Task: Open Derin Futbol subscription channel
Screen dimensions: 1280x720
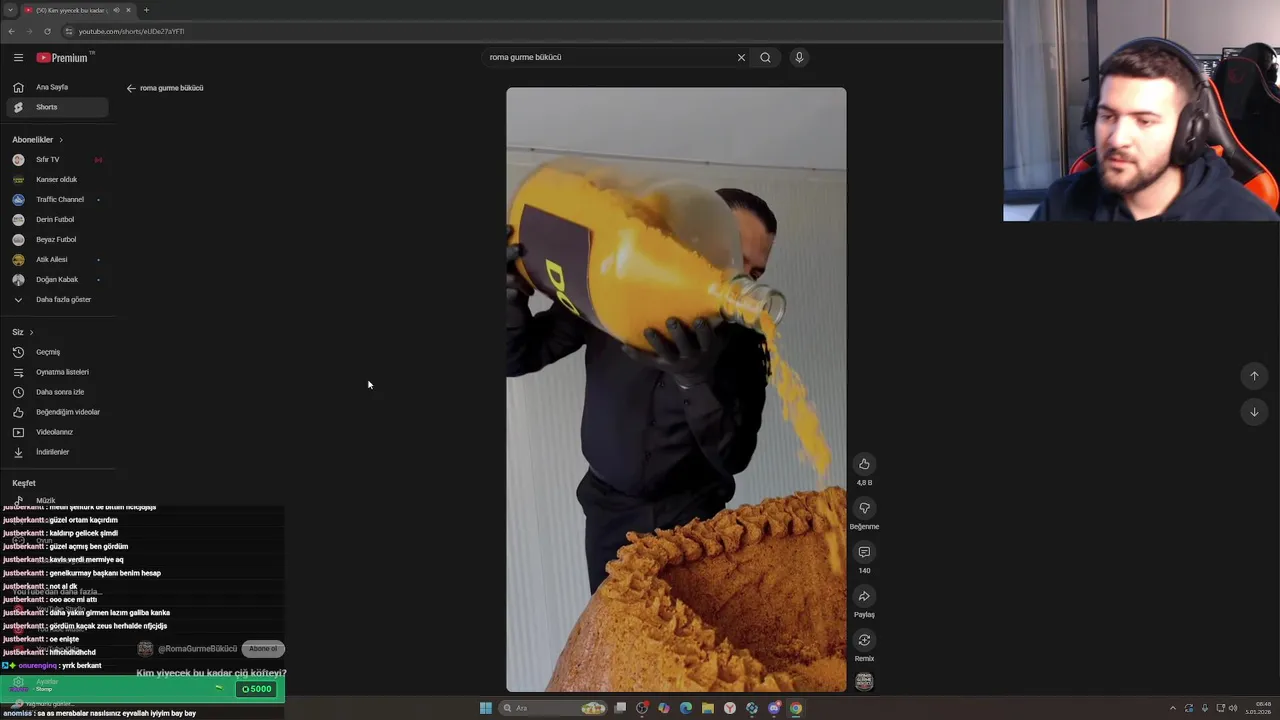Action: pos(56,220)
